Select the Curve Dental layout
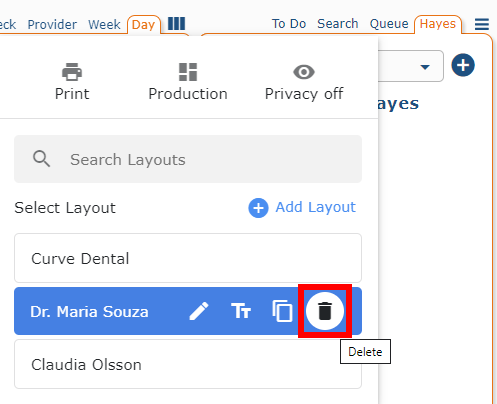This screenshot has width=497, height=404. click(188, 258)
